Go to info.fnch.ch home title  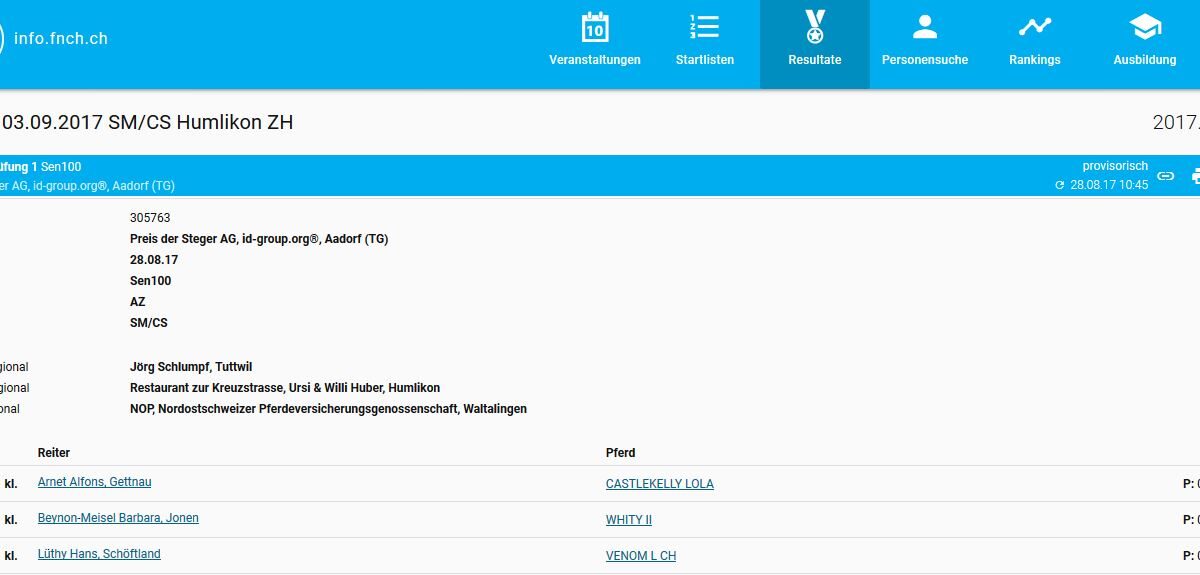[x=60, y=39]
